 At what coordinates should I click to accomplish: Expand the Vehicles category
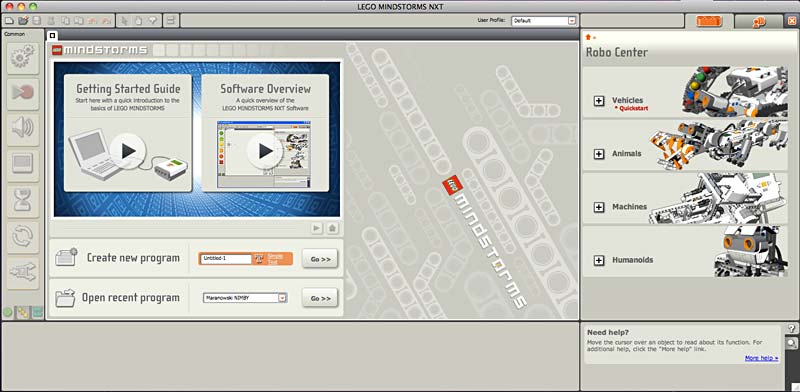click(x=599, y=101)
